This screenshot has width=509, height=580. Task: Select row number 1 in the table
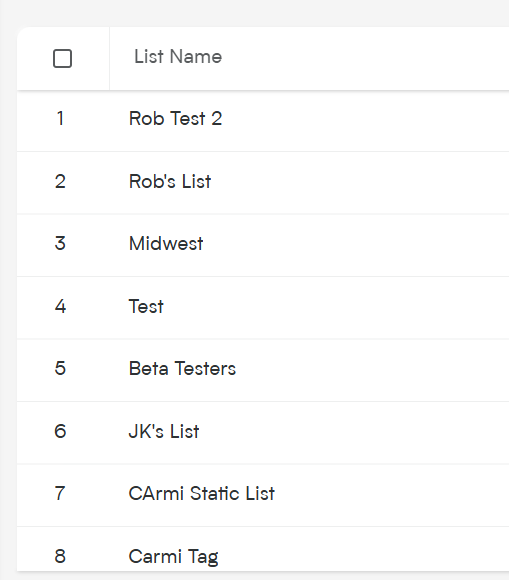60,119
